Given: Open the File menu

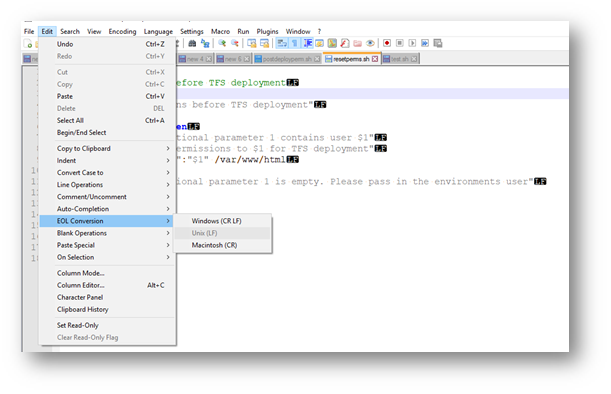Looking at the screenshot, I should coord(29,32).
